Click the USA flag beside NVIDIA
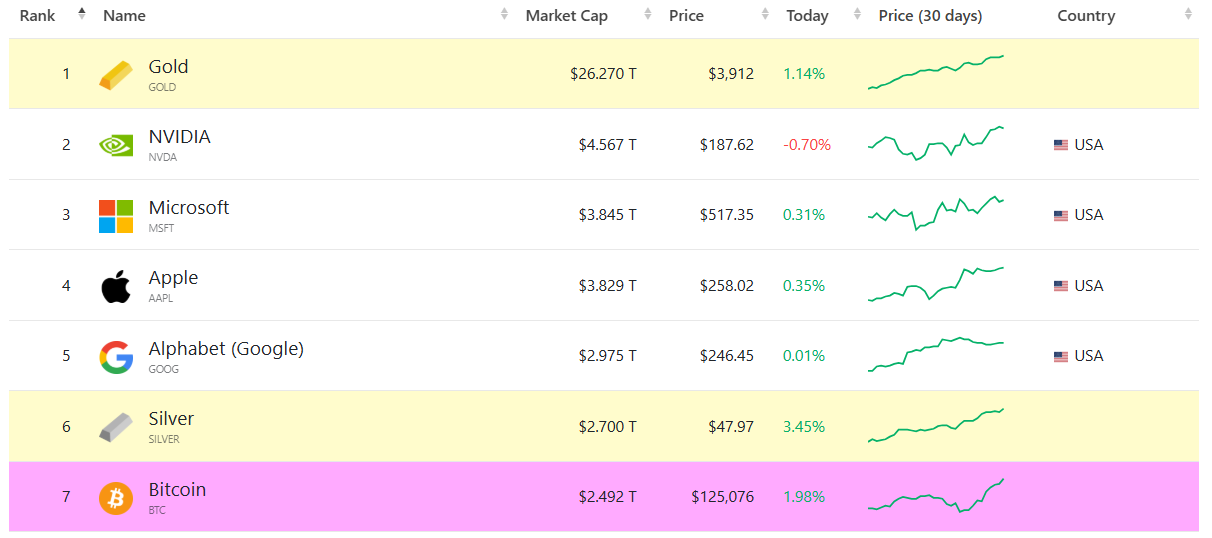Image resolution: width=1212 pixels, height=538 pixels. point(1061,145)
